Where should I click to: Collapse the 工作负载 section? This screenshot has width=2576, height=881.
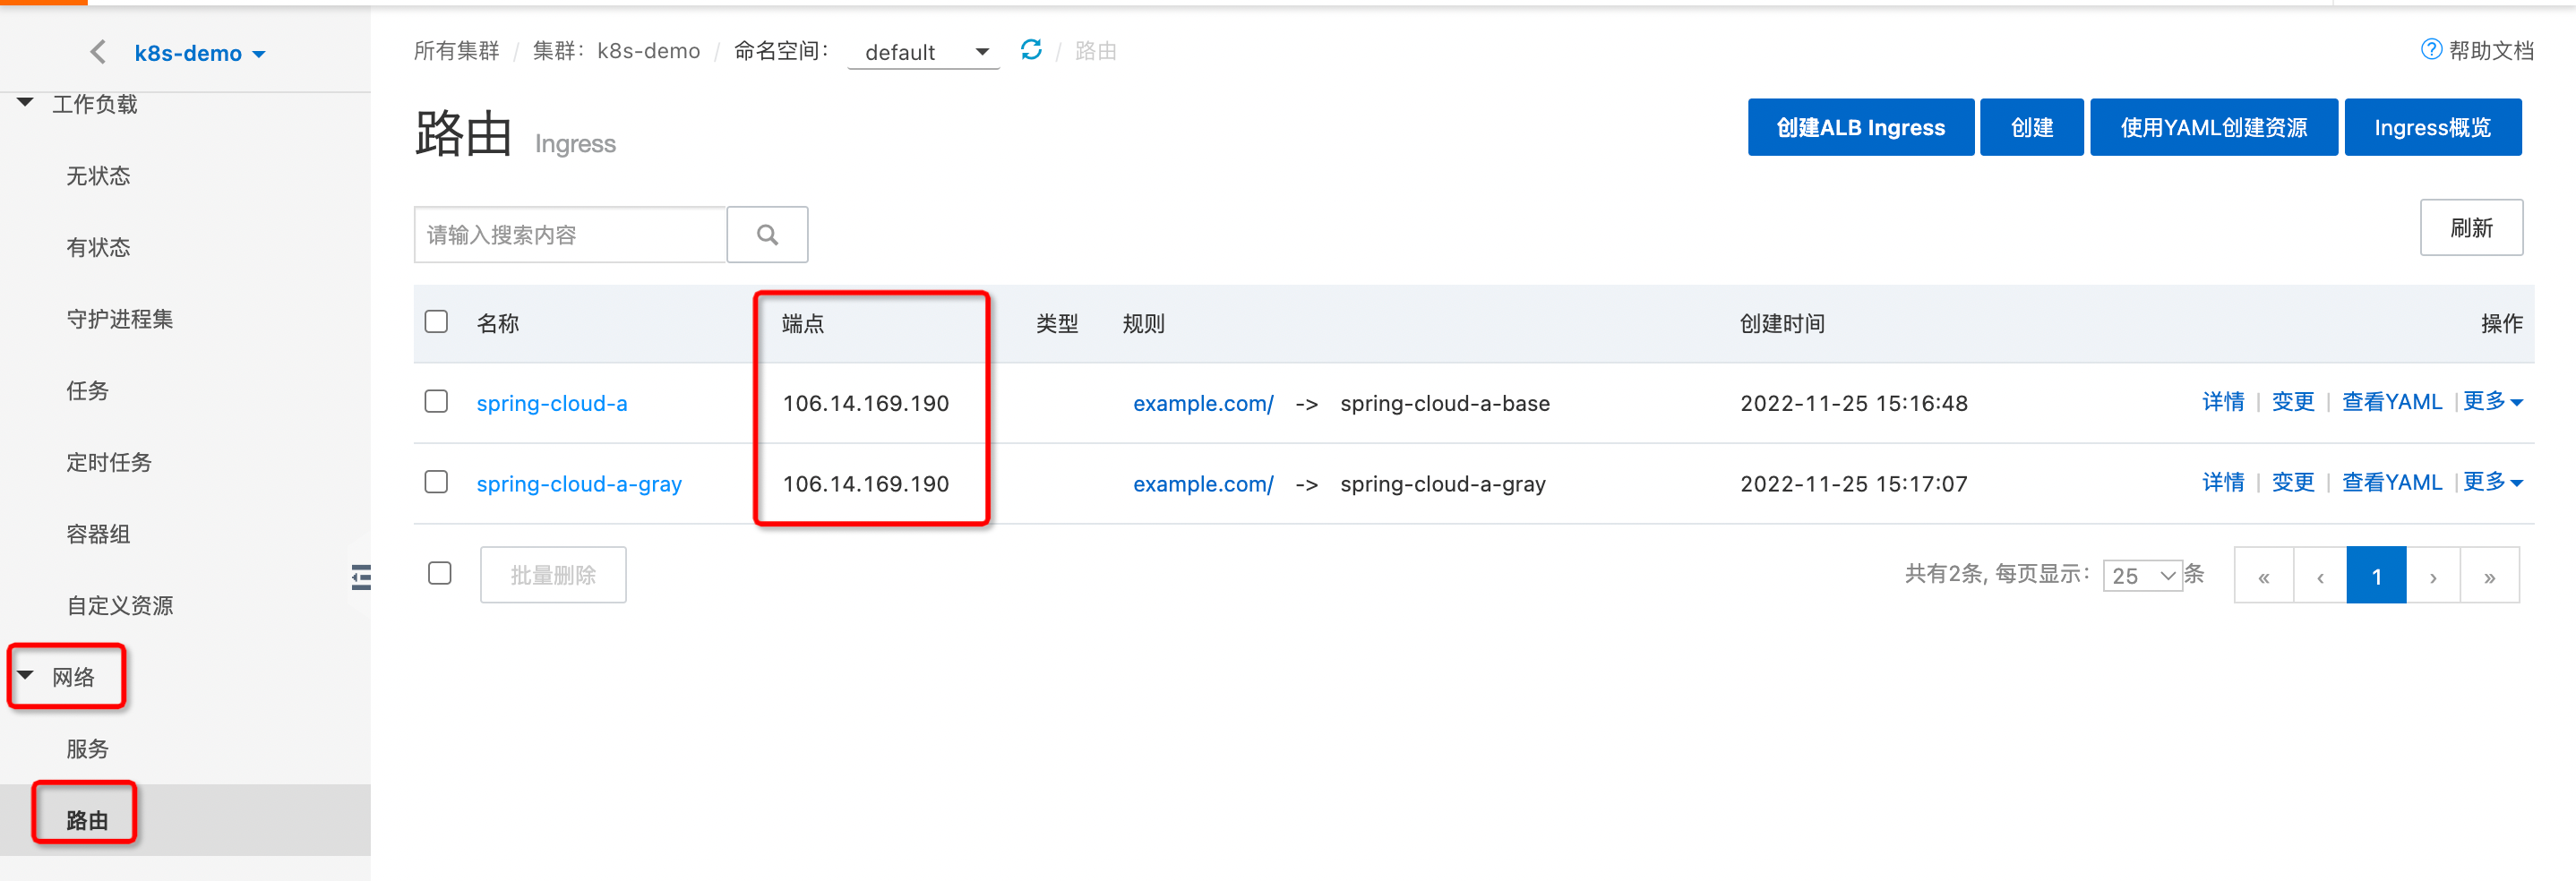[26, 103]
